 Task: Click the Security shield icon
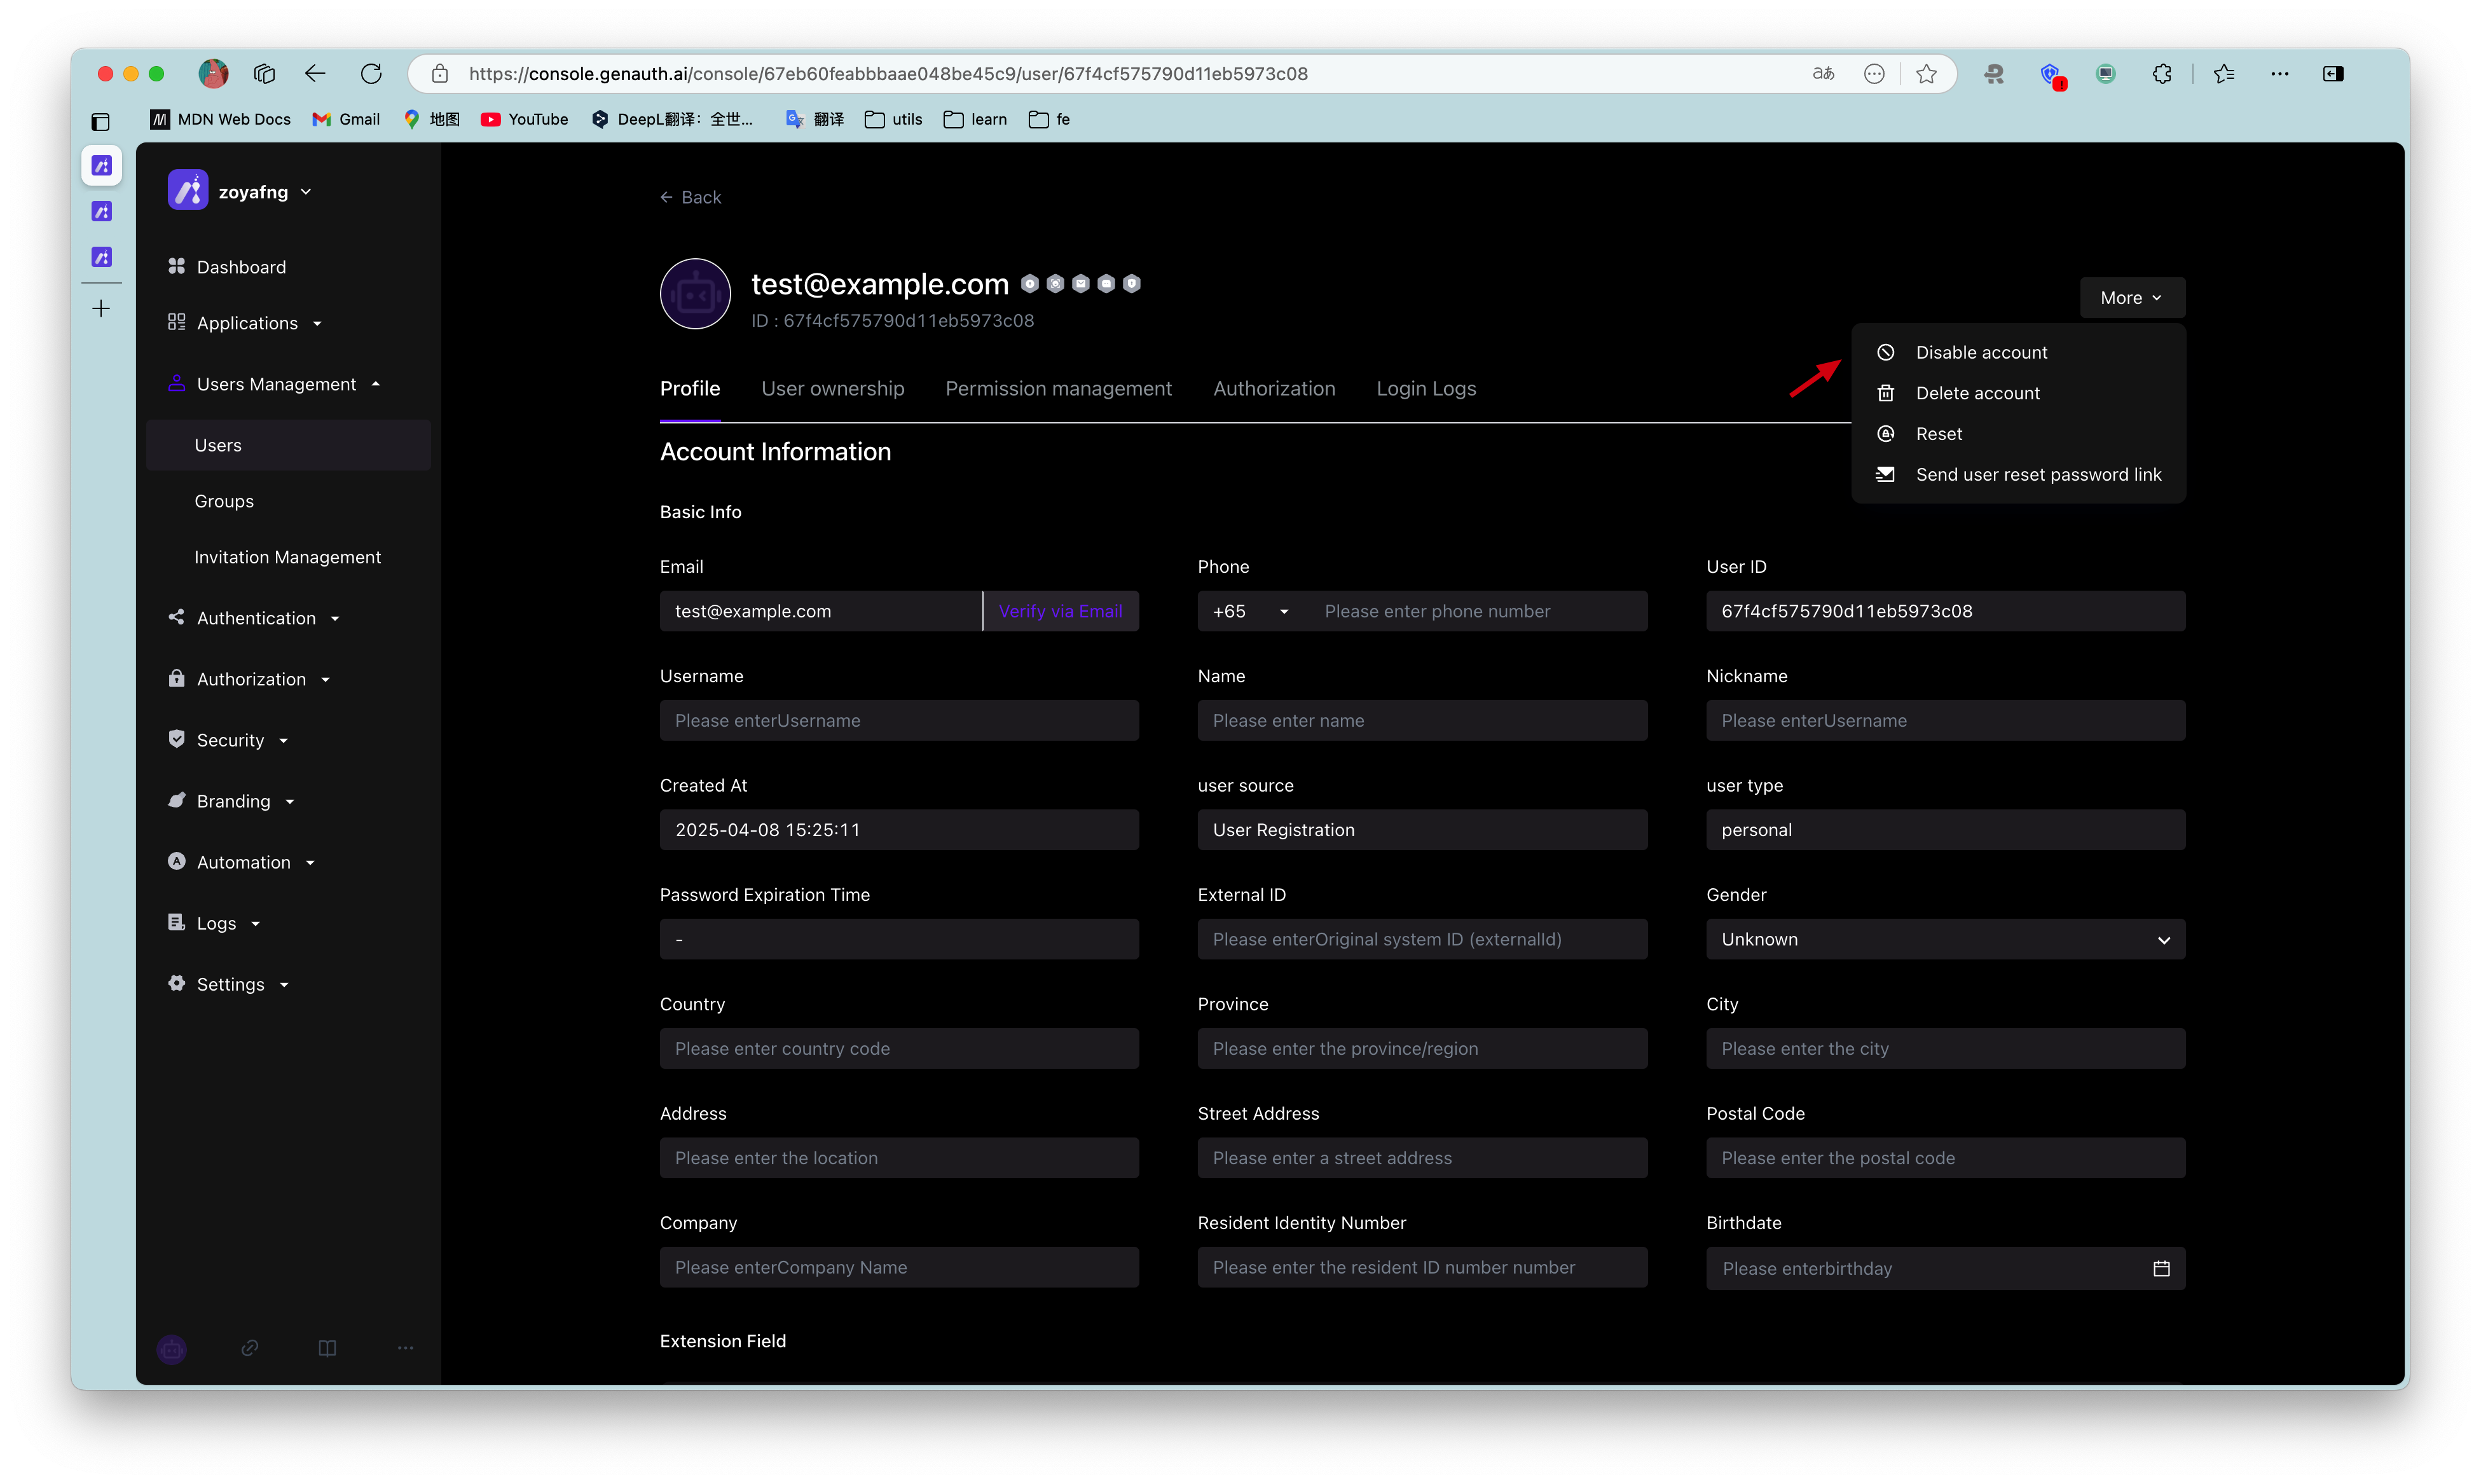176,739
